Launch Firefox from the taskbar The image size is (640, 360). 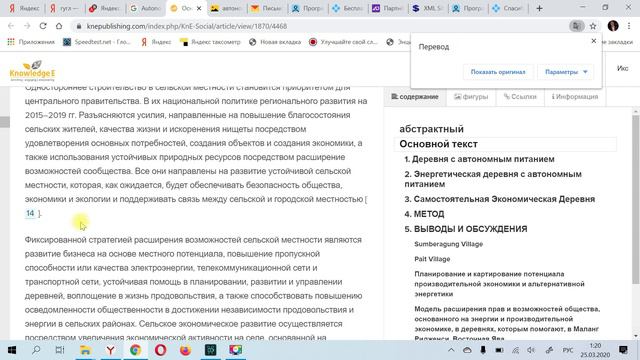pyautogui.click(x=185, y=350)
